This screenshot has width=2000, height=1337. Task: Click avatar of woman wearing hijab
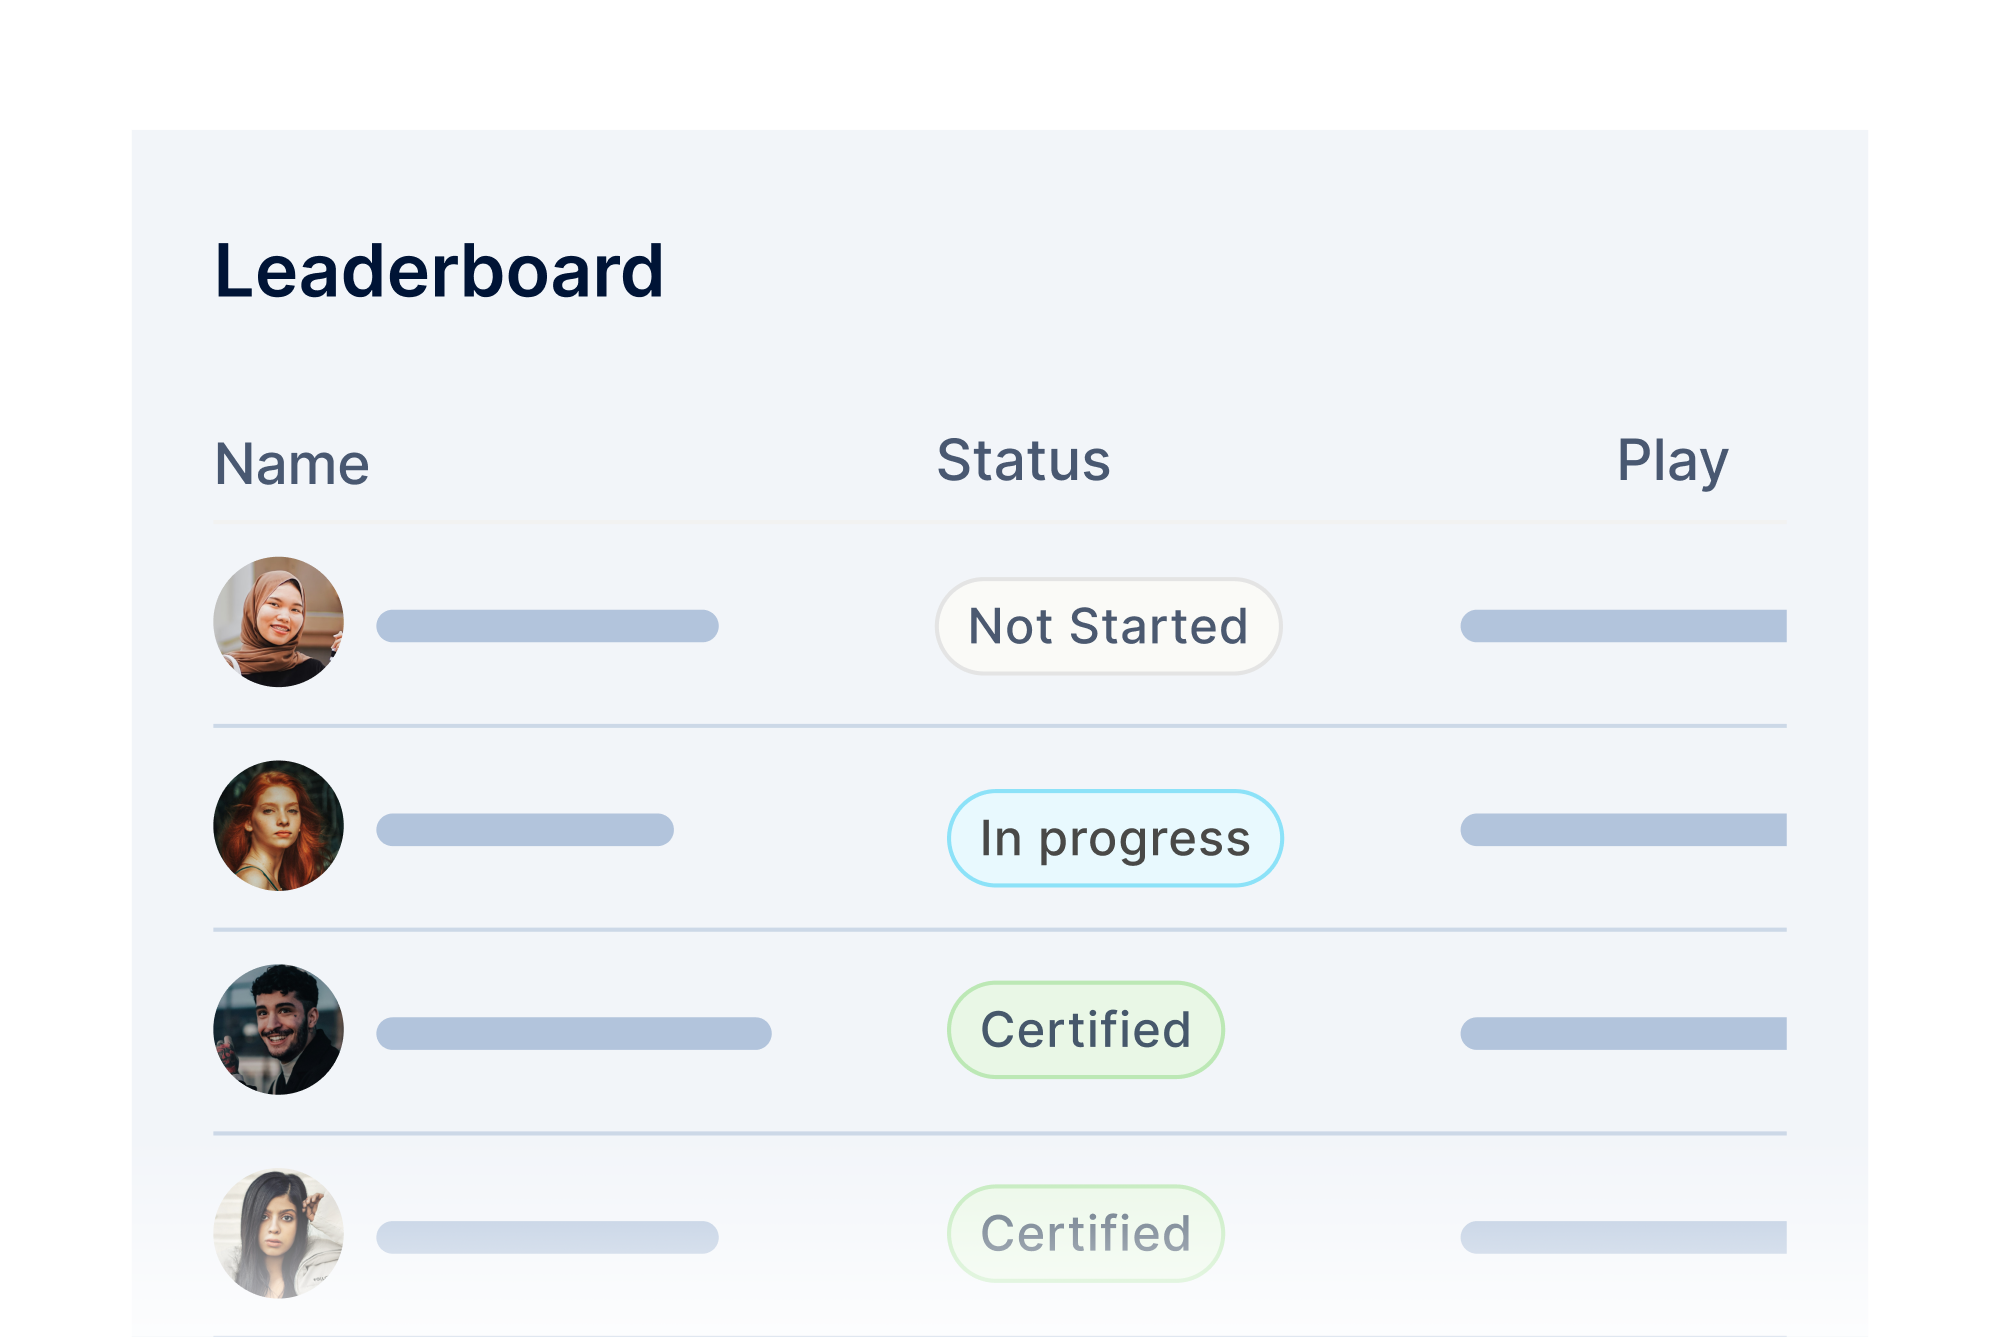278,622
